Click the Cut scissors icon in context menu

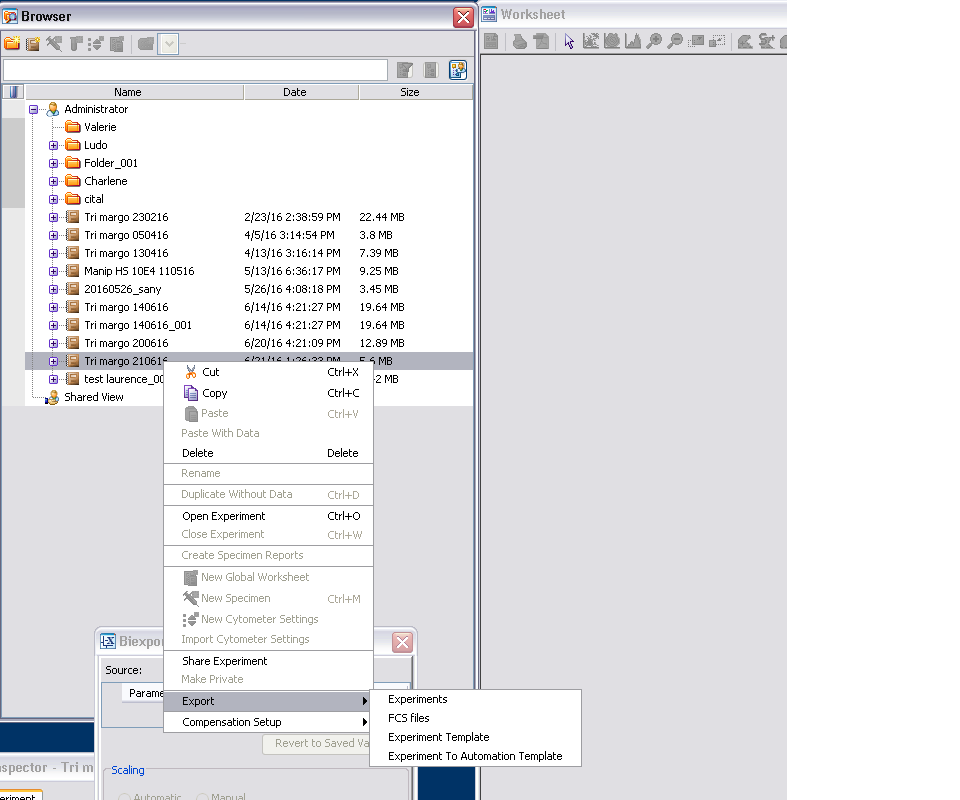pyautogui.click(x=190, y=372)
